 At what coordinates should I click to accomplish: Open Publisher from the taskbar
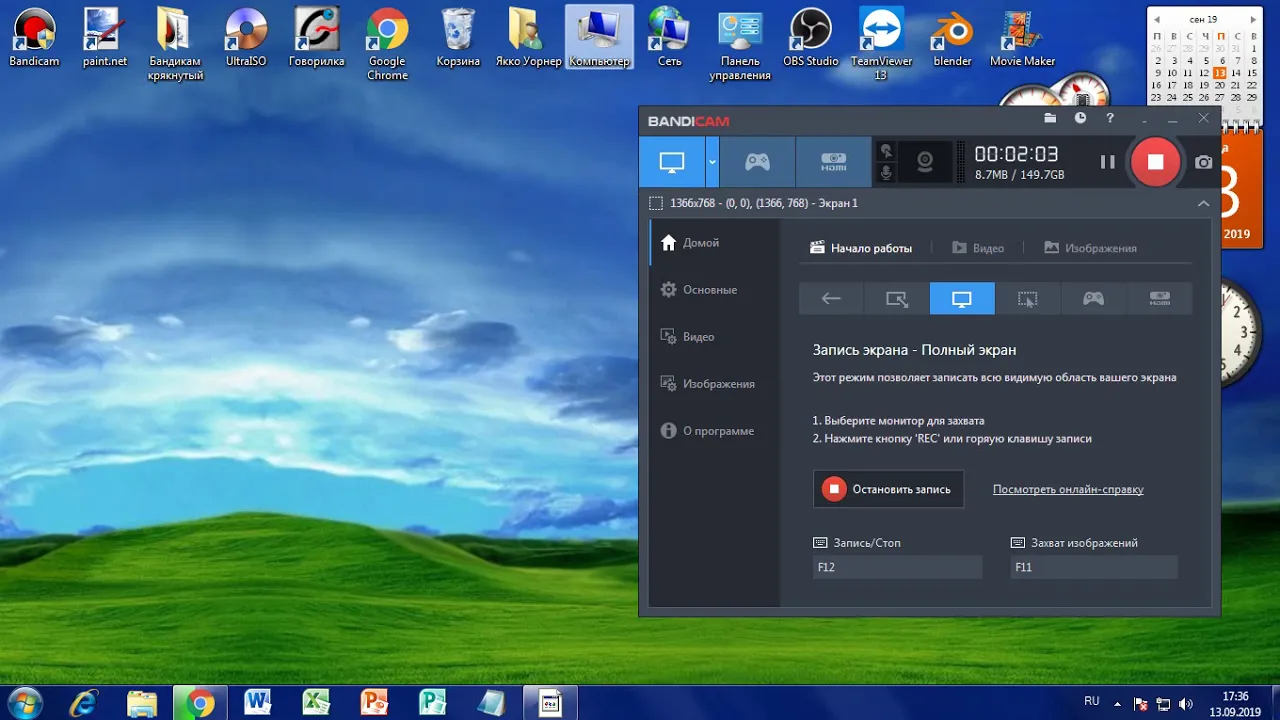pos(432,703)
